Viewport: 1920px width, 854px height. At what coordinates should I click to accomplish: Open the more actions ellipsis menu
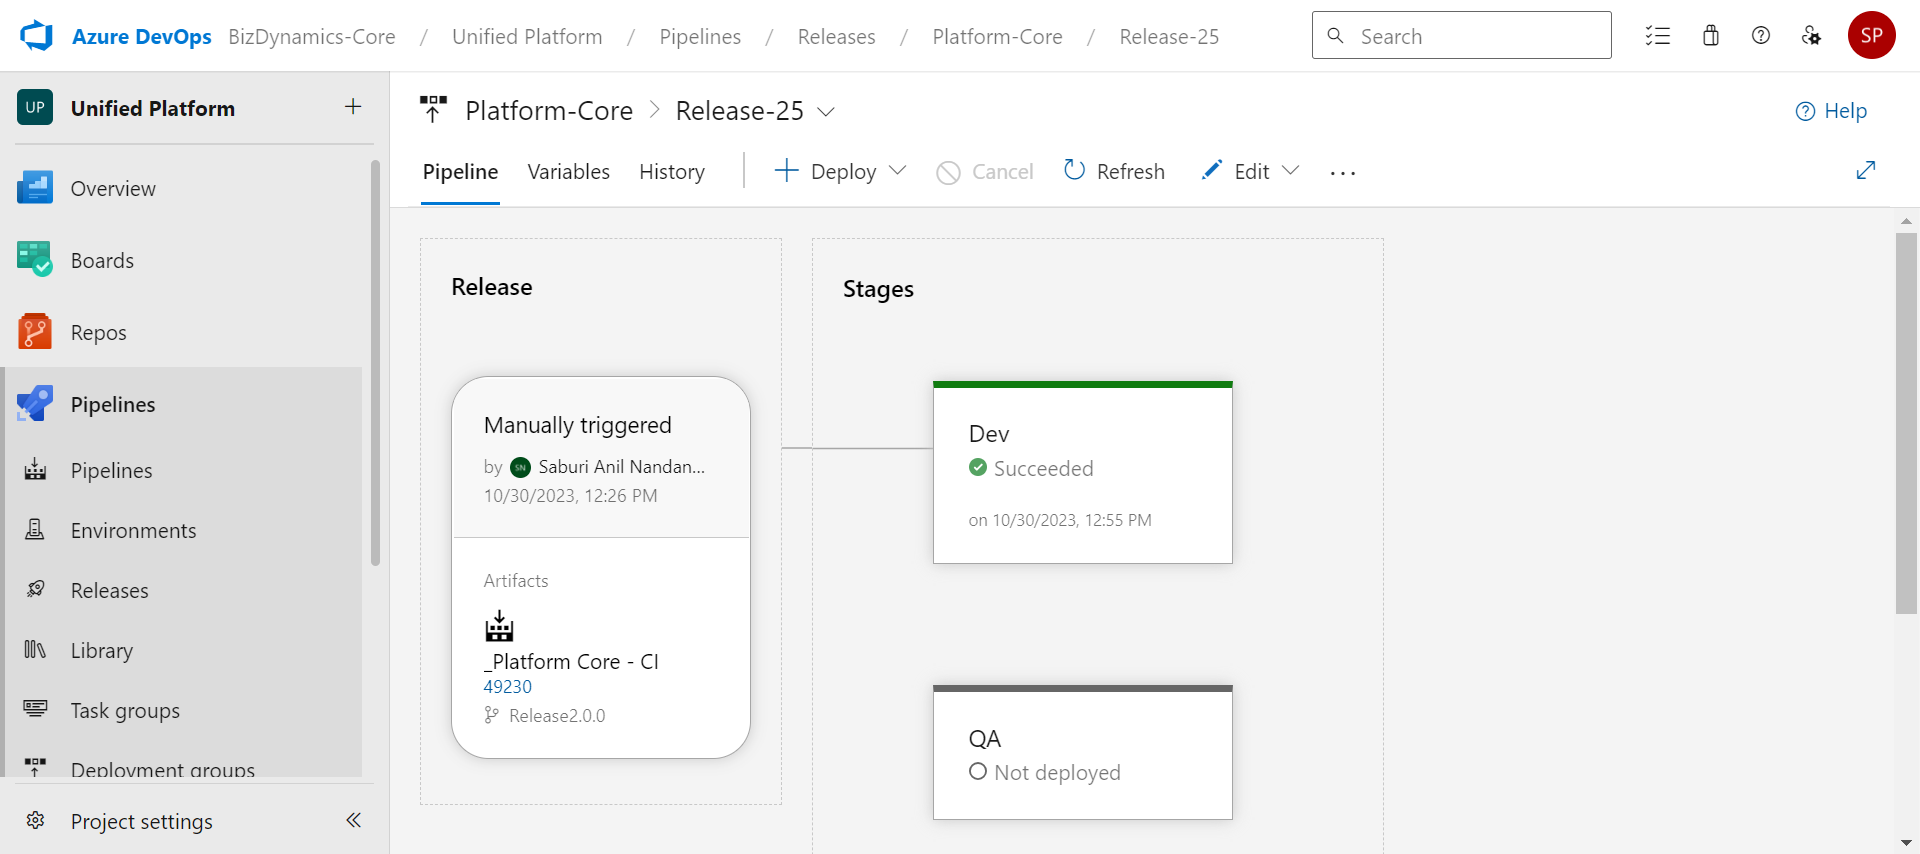click(x=1343, y=172)
